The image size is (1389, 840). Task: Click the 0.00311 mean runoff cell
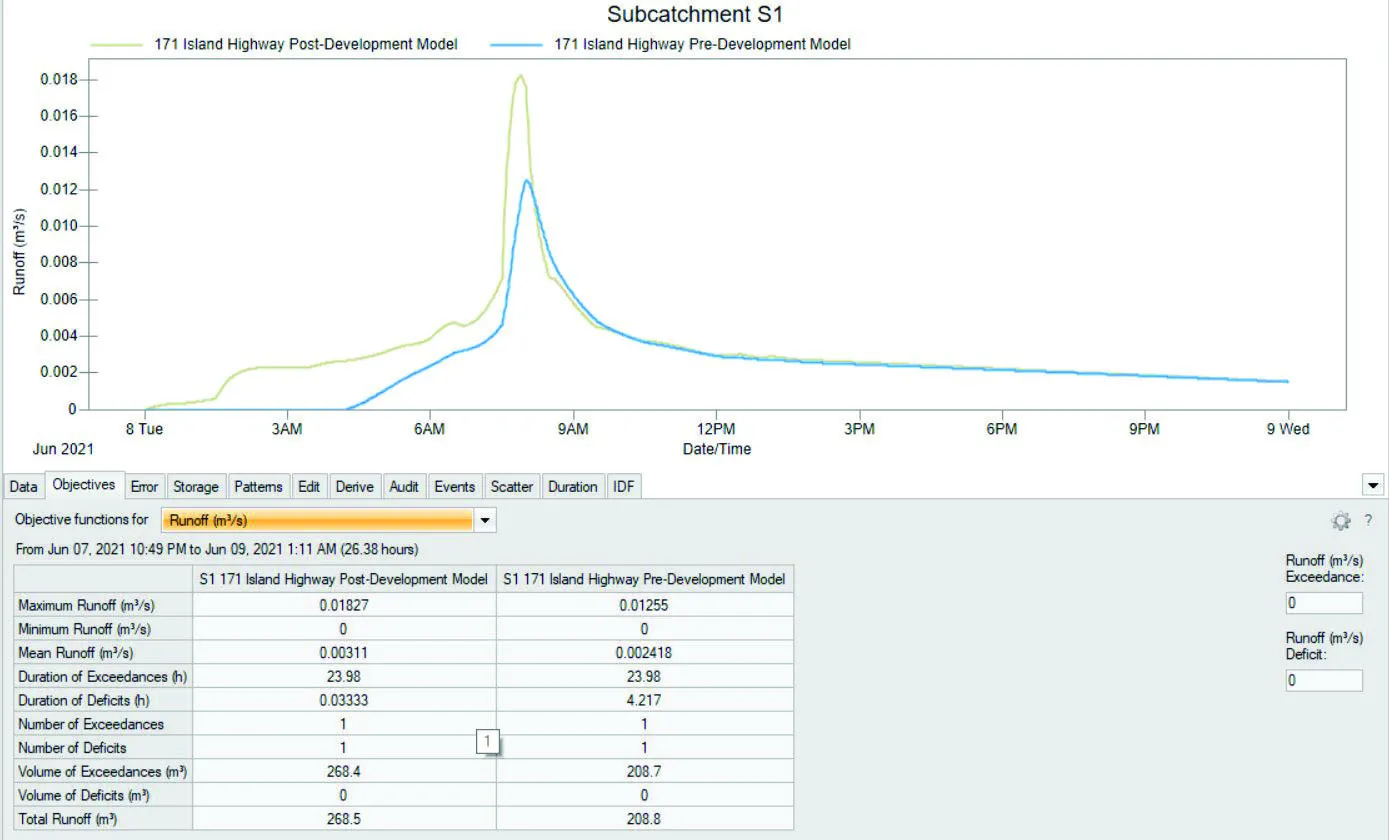click(x=343, y=653)
